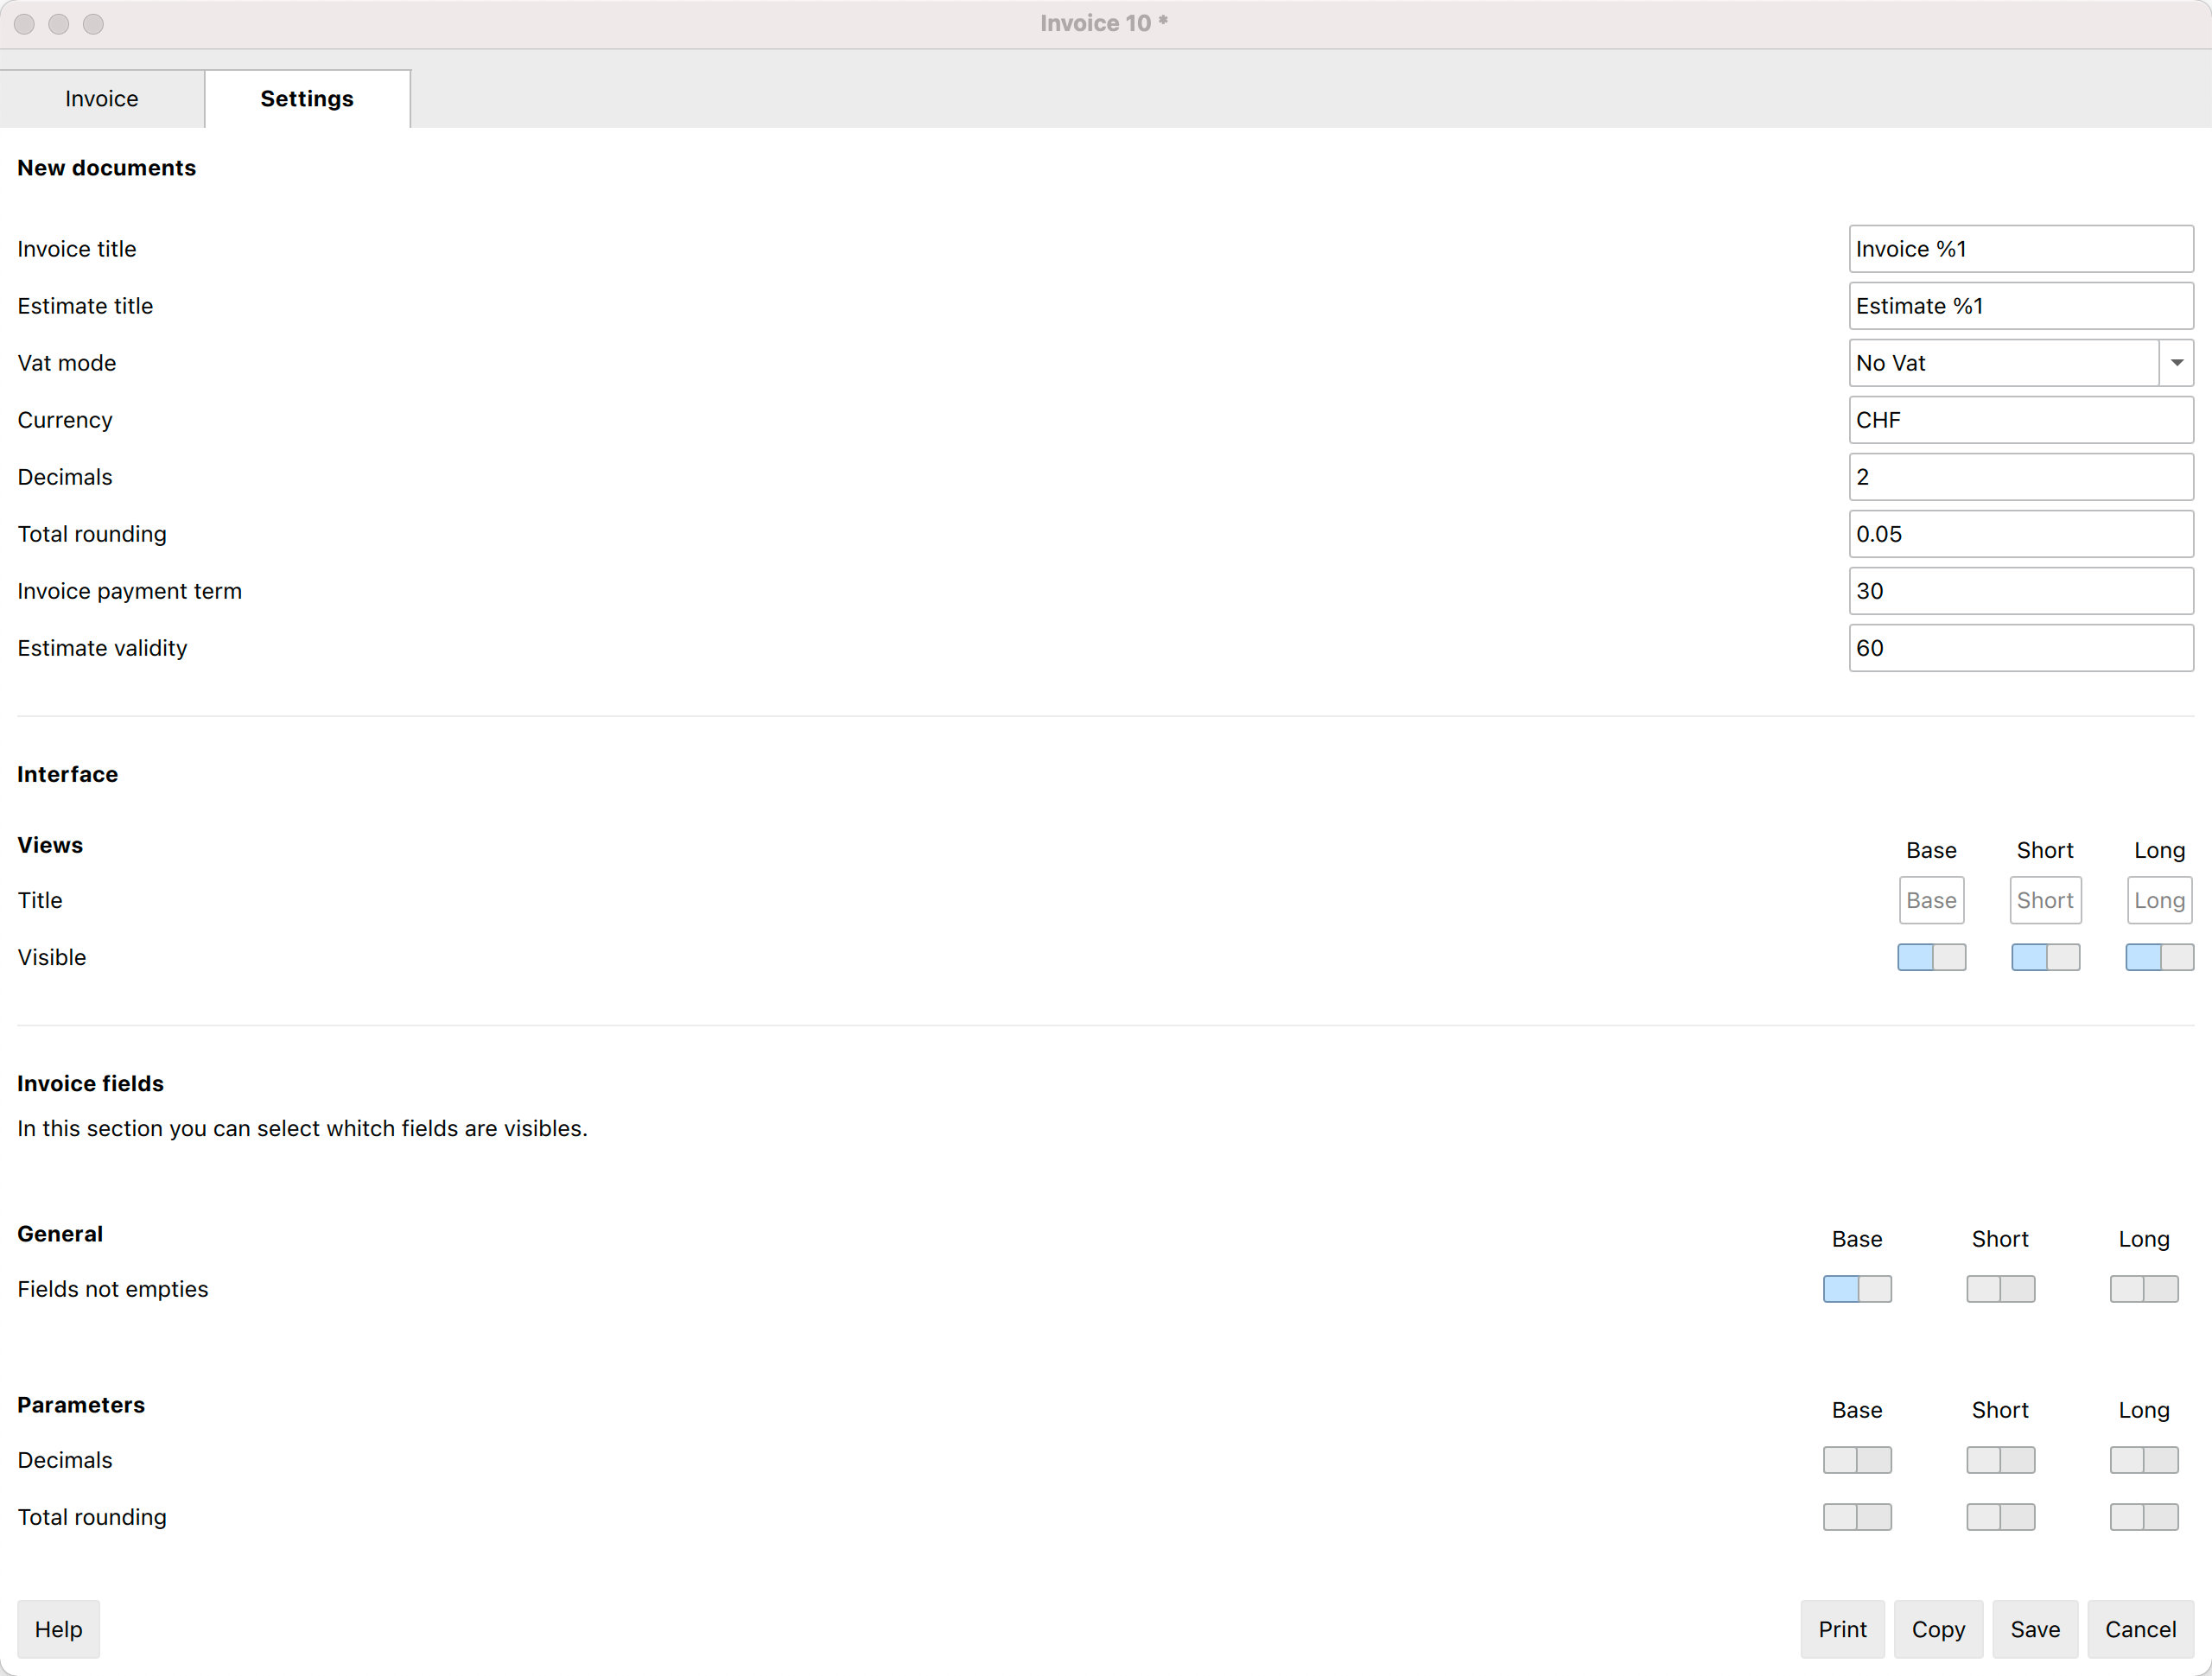
Task: Select the Total rounding value 0.05
Action: [2020, 533]
